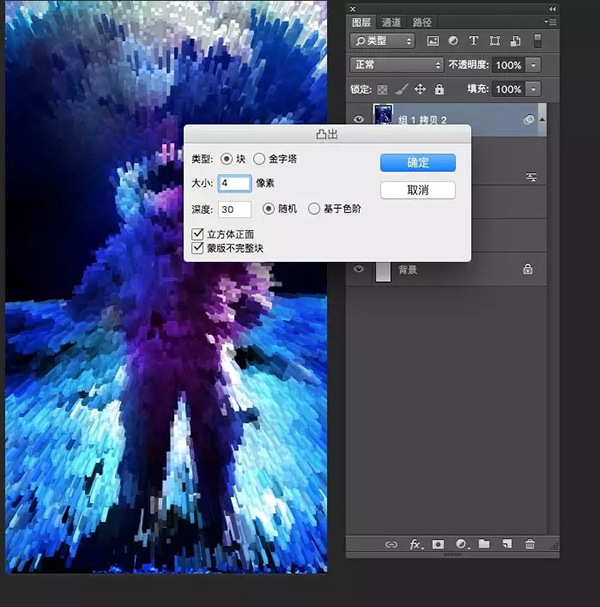The width and height of the screenshot is (600, 607).
Task: Collapse the panel with double arrows
Action: 552,9
